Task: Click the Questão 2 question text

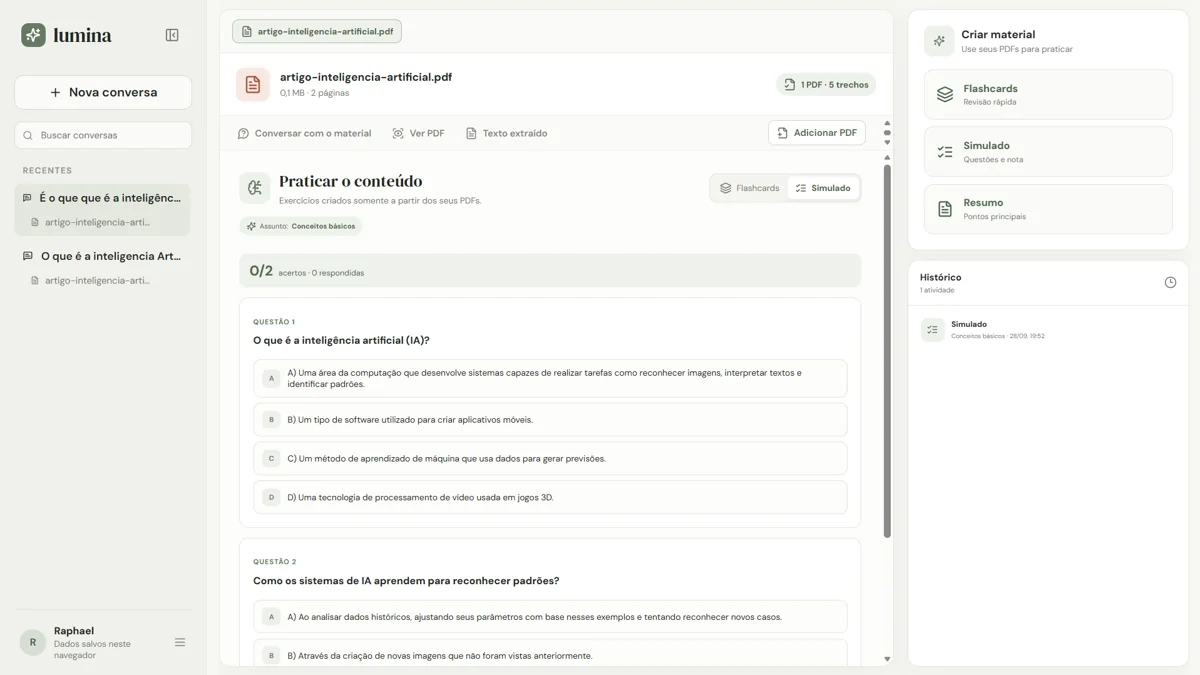Action: (x=406, y=581)
